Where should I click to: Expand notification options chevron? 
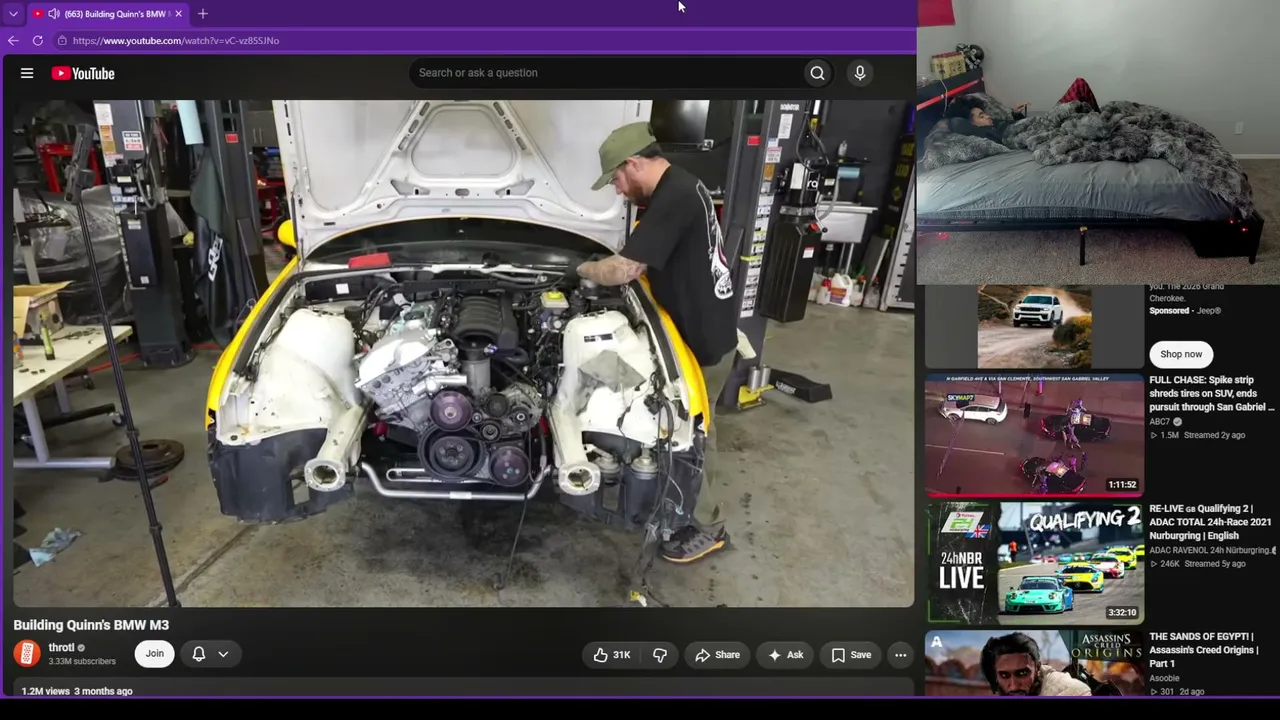click(x=223, y=654)
